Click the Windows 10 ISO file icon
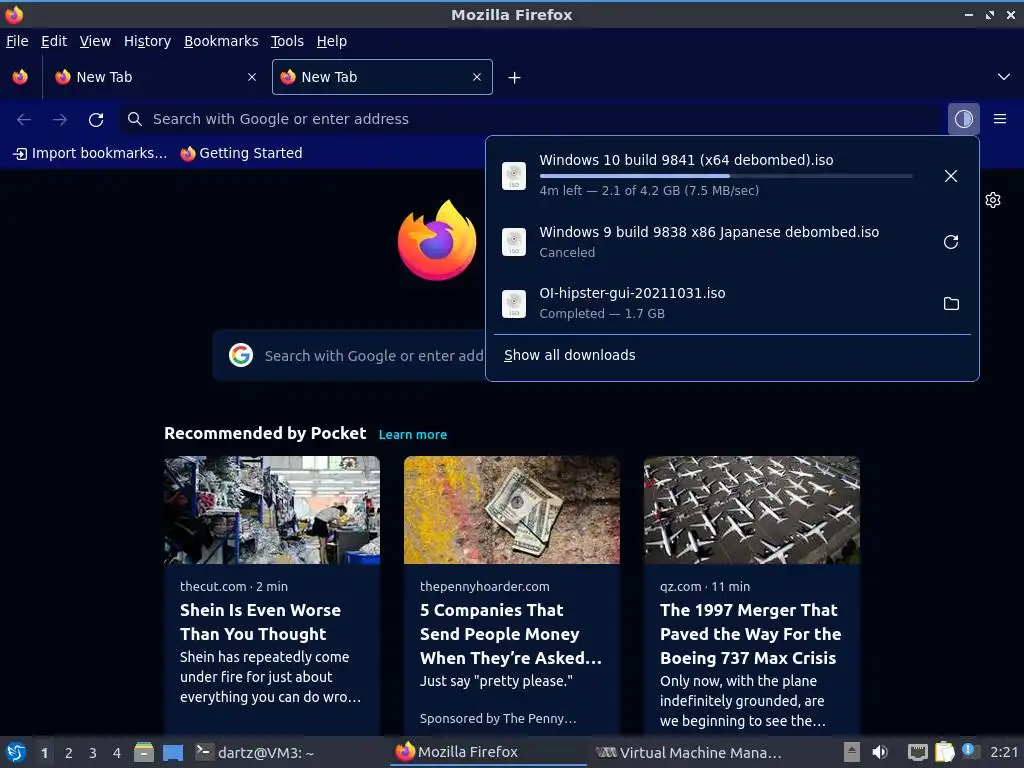1024x768 pixels. point(514,176)
